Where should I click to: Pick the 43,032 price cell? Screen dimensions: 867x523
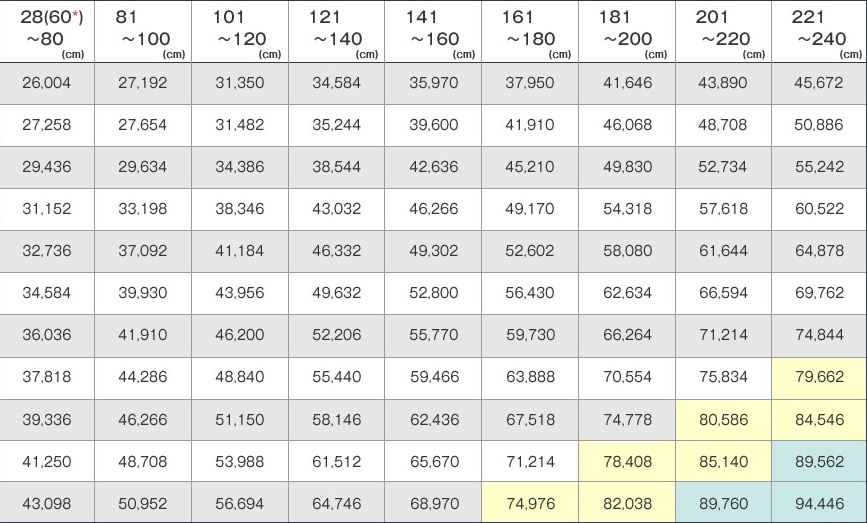pyautogui.click(x=336, y=209)
